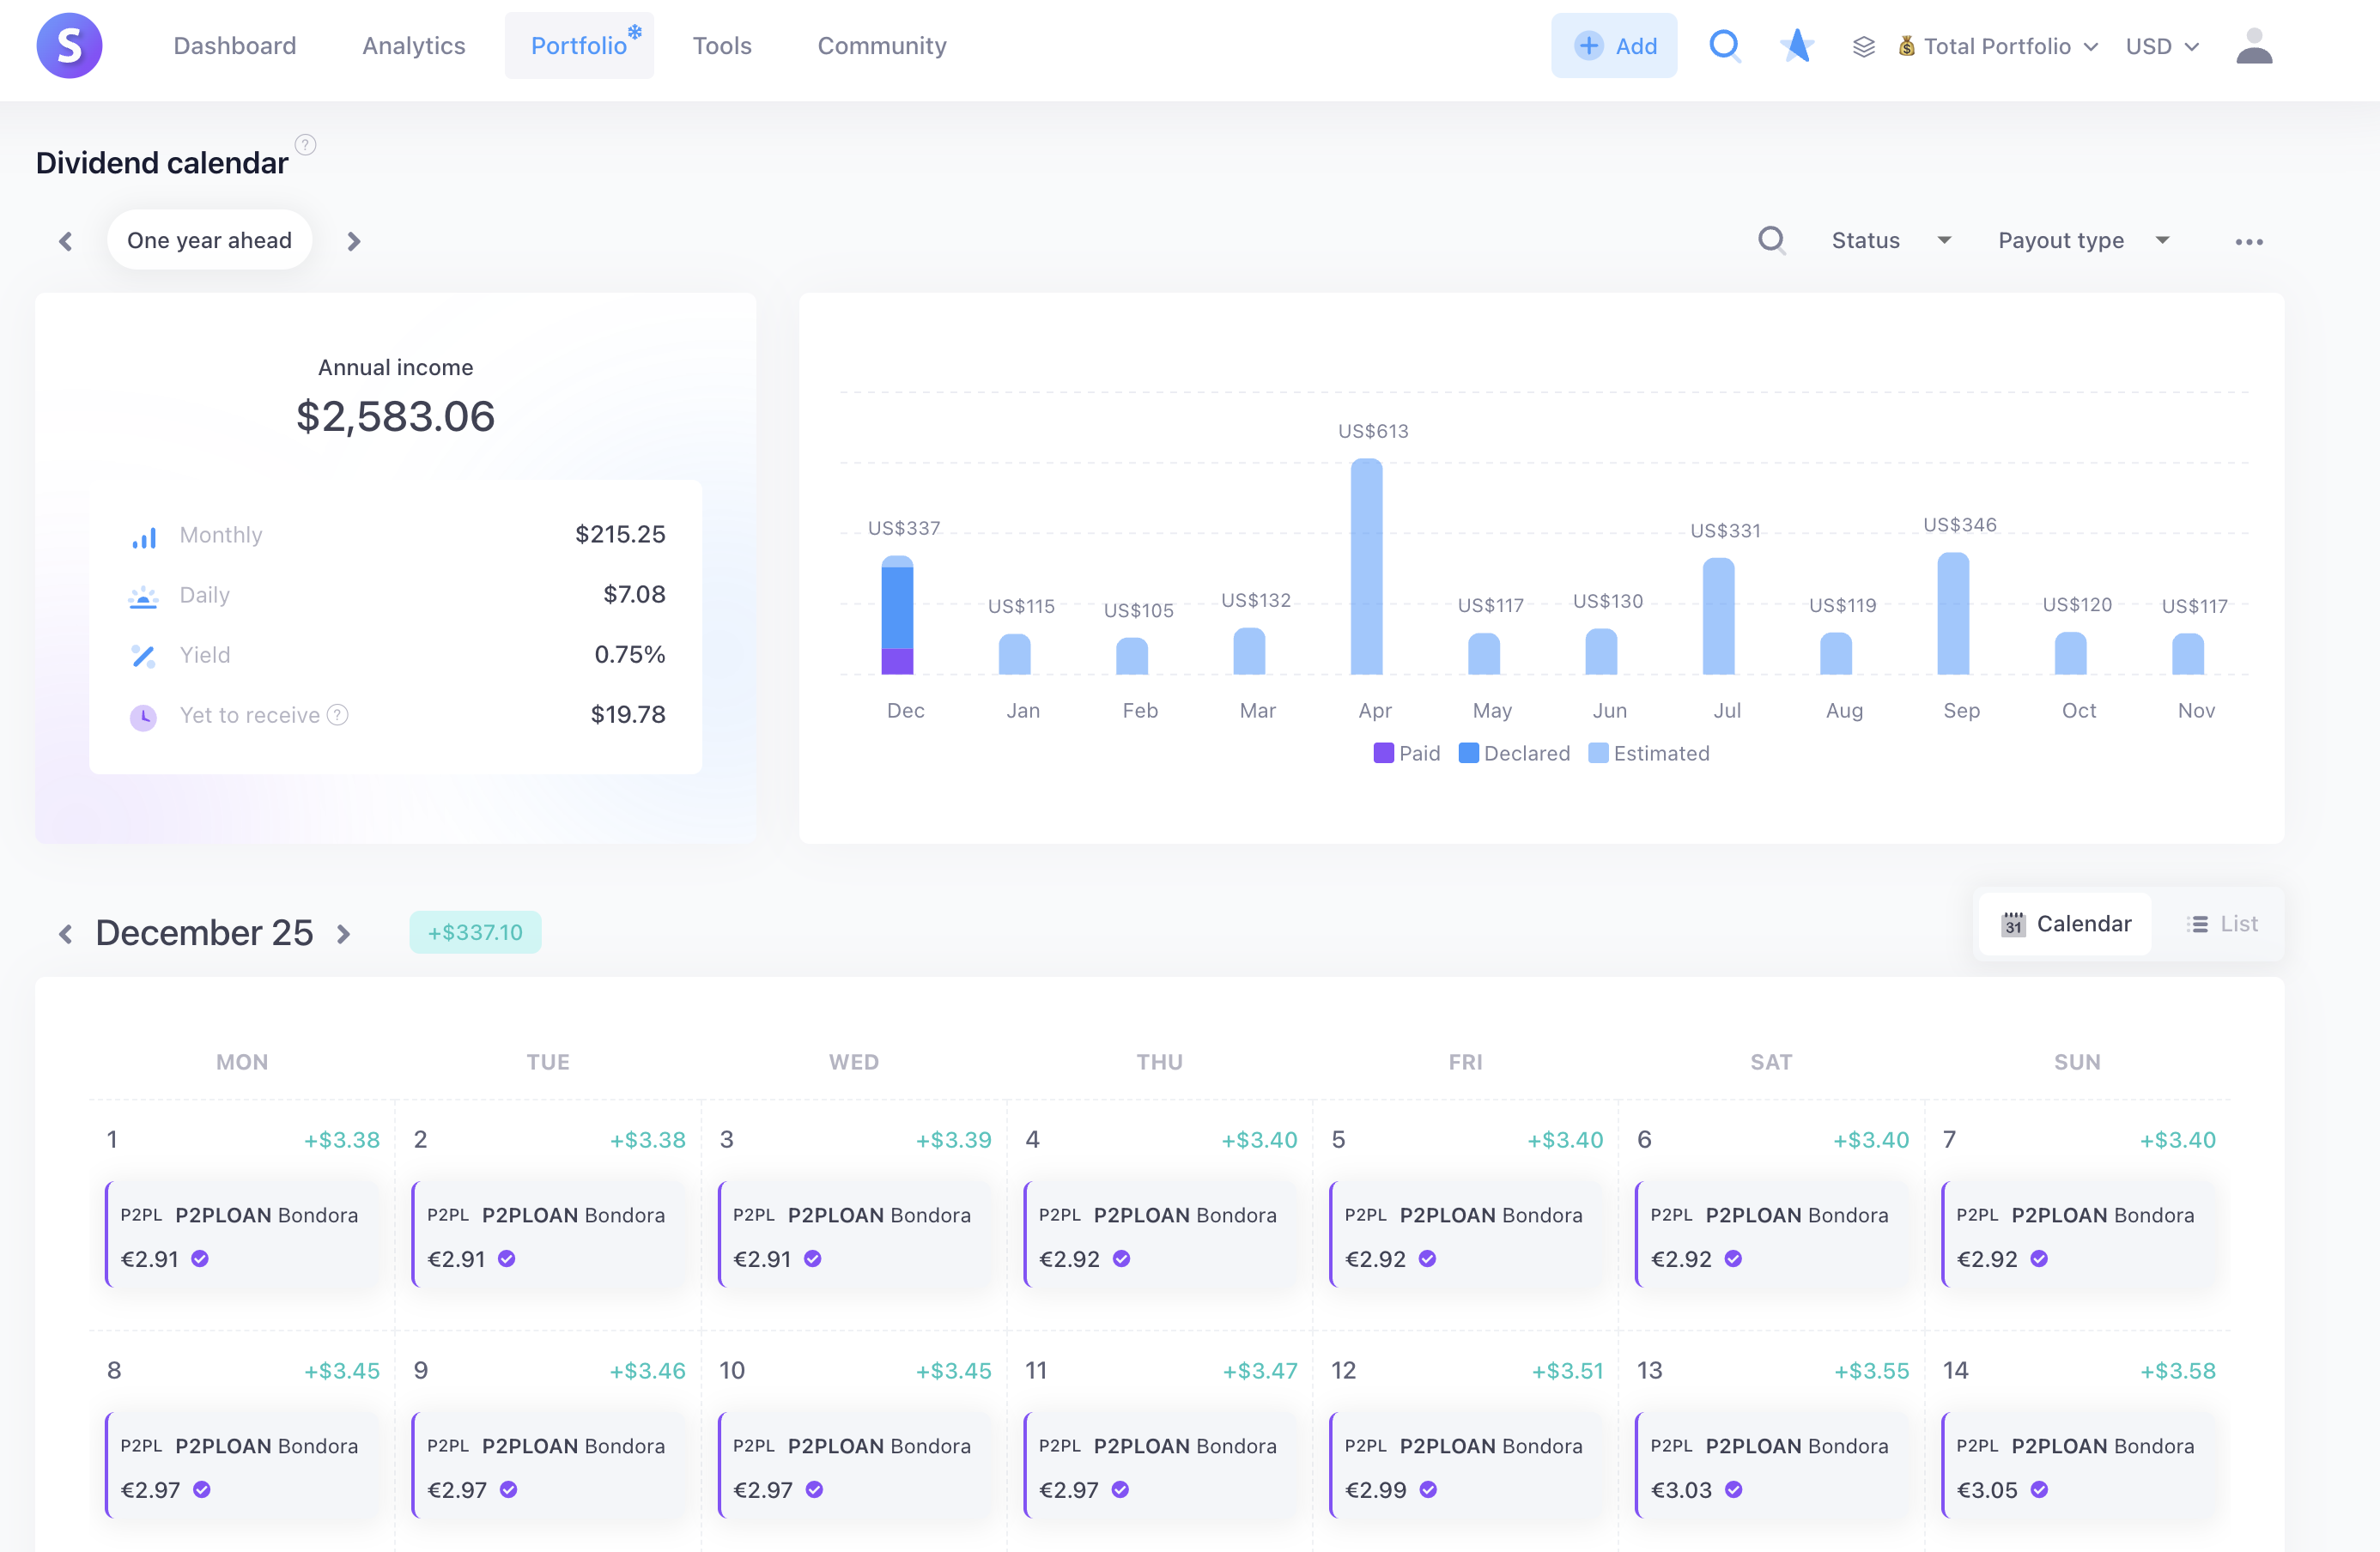Click the blue star icon in the header
The image size is (2380, 1552).
click(x=1796, y=46)
